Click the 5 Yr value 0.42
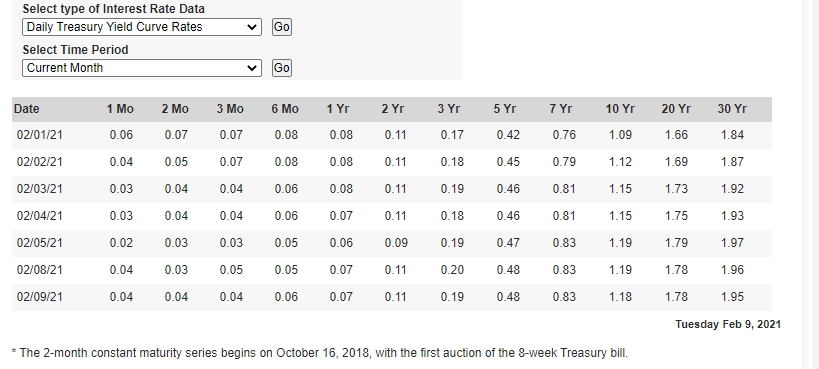Viewport: 819px width, 369px height. (508, 135)
